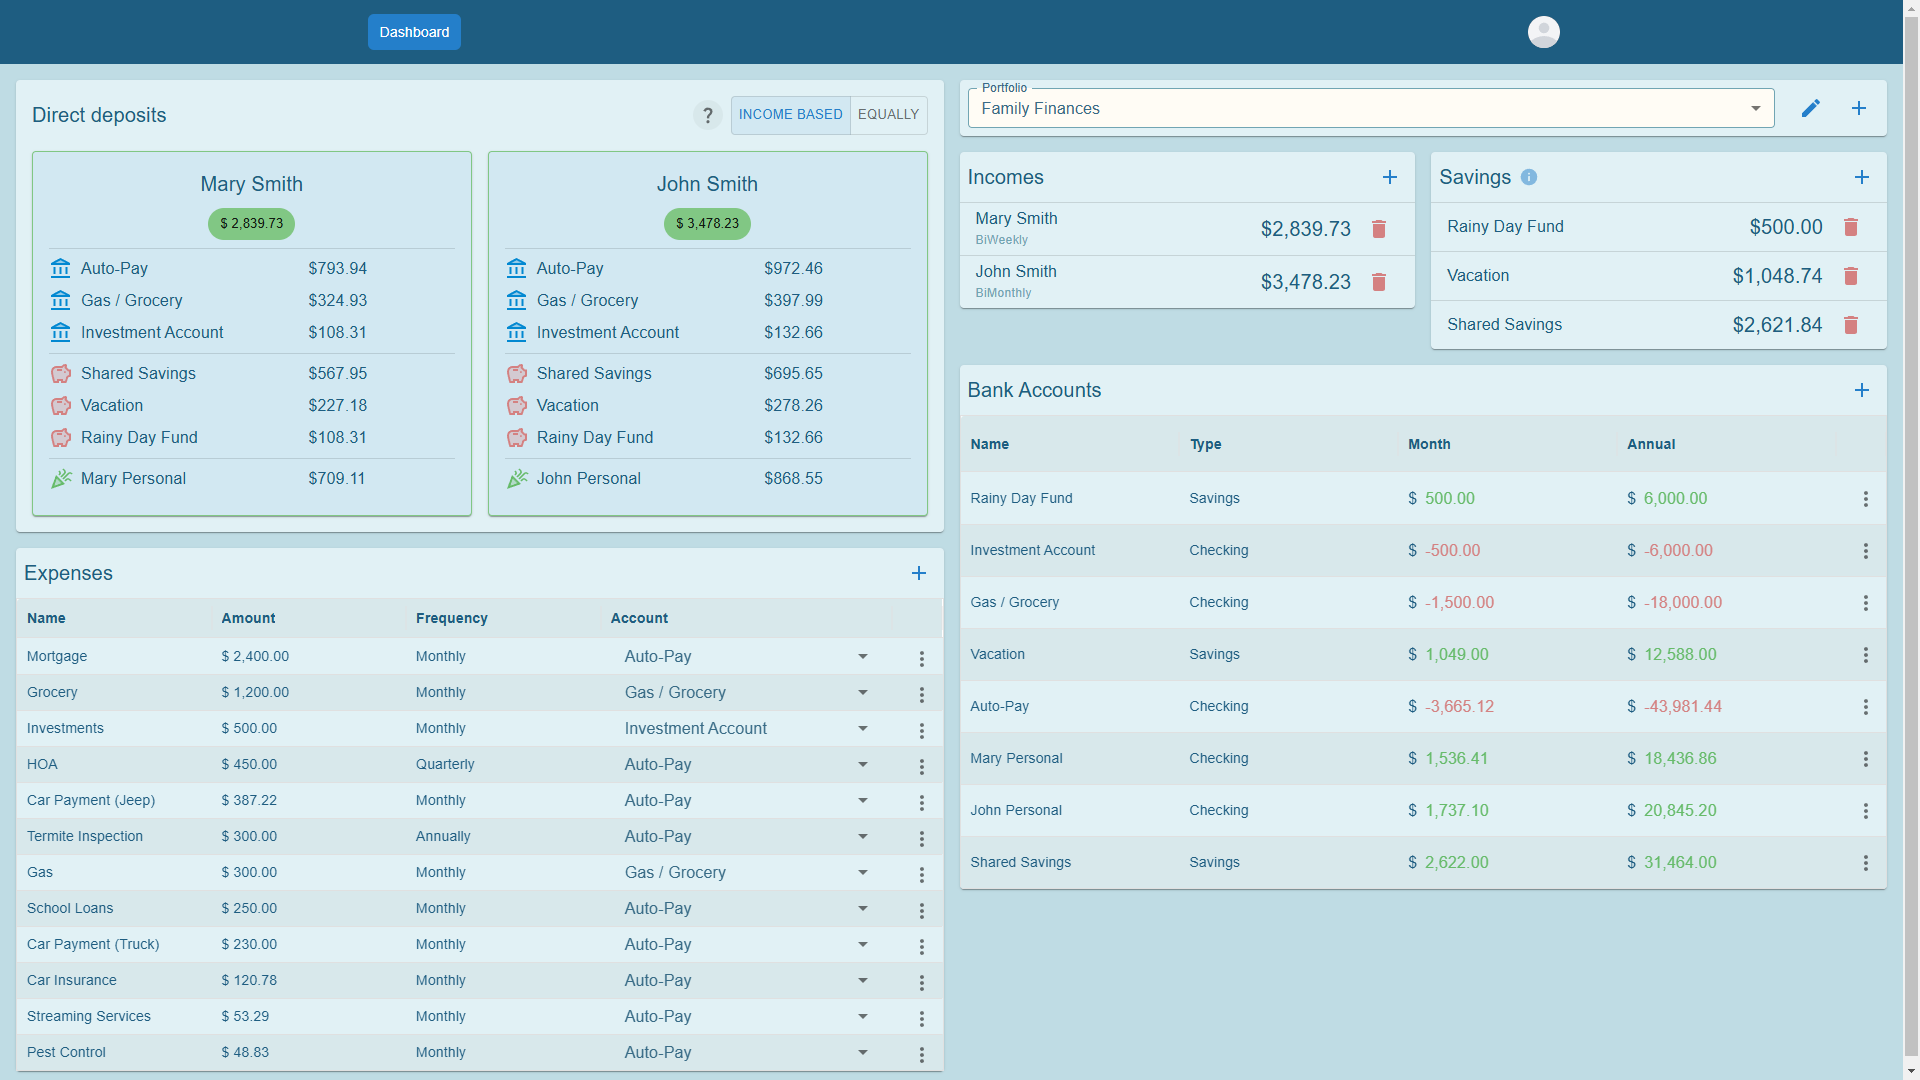Open the help icon near Direct deposits

(708, 115)
